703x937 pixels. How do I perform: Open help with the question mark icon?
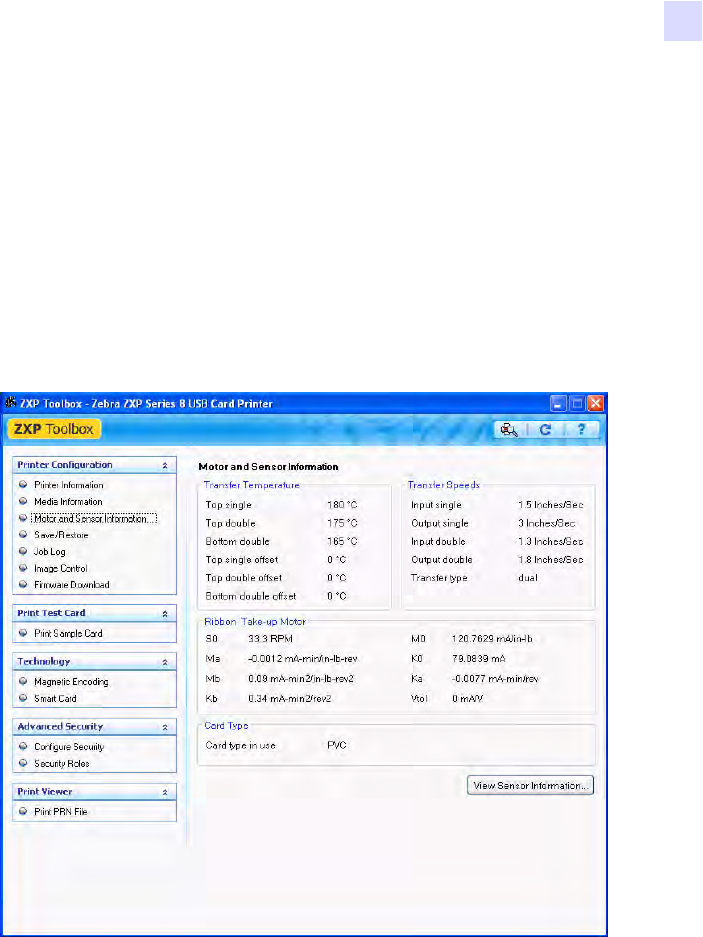click(581, 429)
